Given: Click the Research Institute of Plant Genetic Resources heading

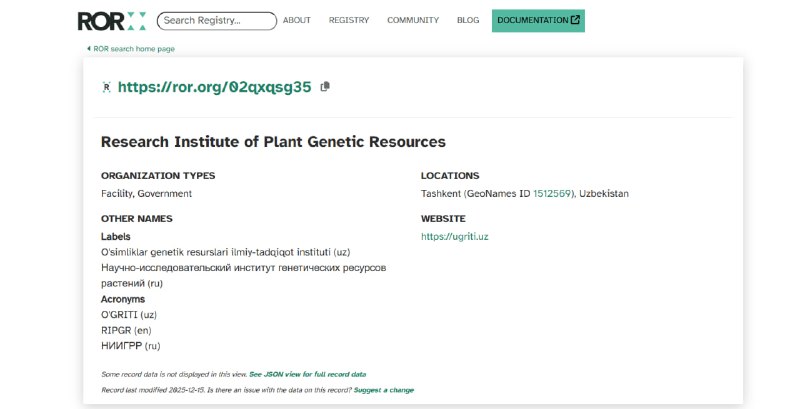Looking at the screenshot, I should [x=273, y=142].
